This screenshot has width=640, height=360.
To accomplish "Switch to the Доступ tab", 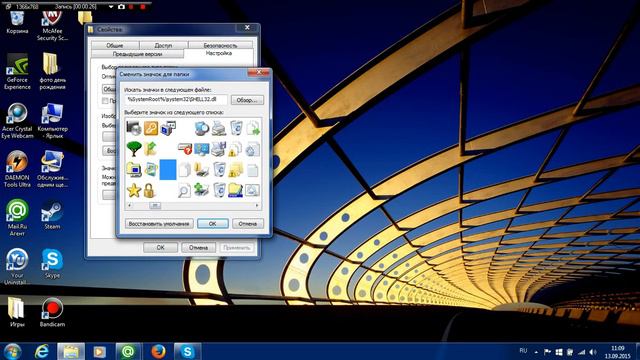I will tap(163, 45).
